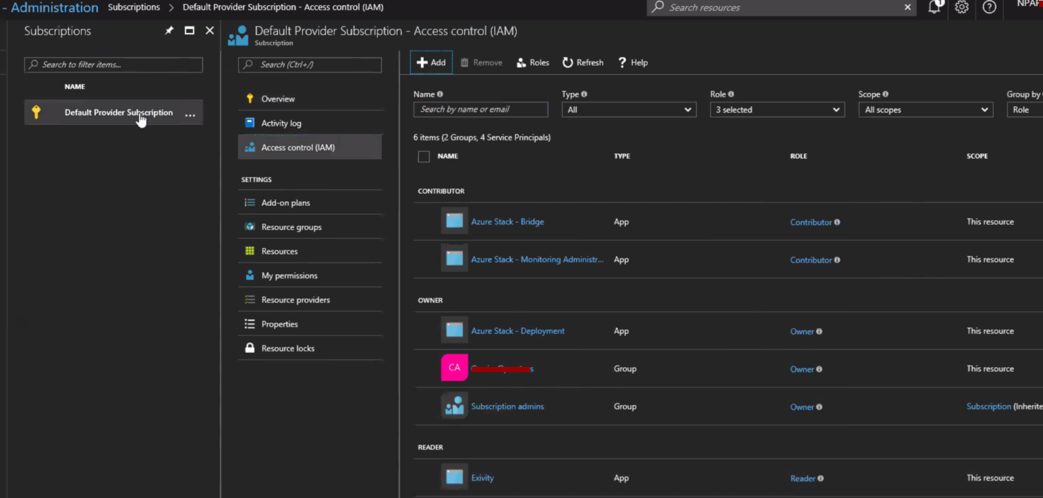The height and width of the screenshot is (498, 1043).
Task: Open the notifications bell icon
Action: click(x=935, y=7)
